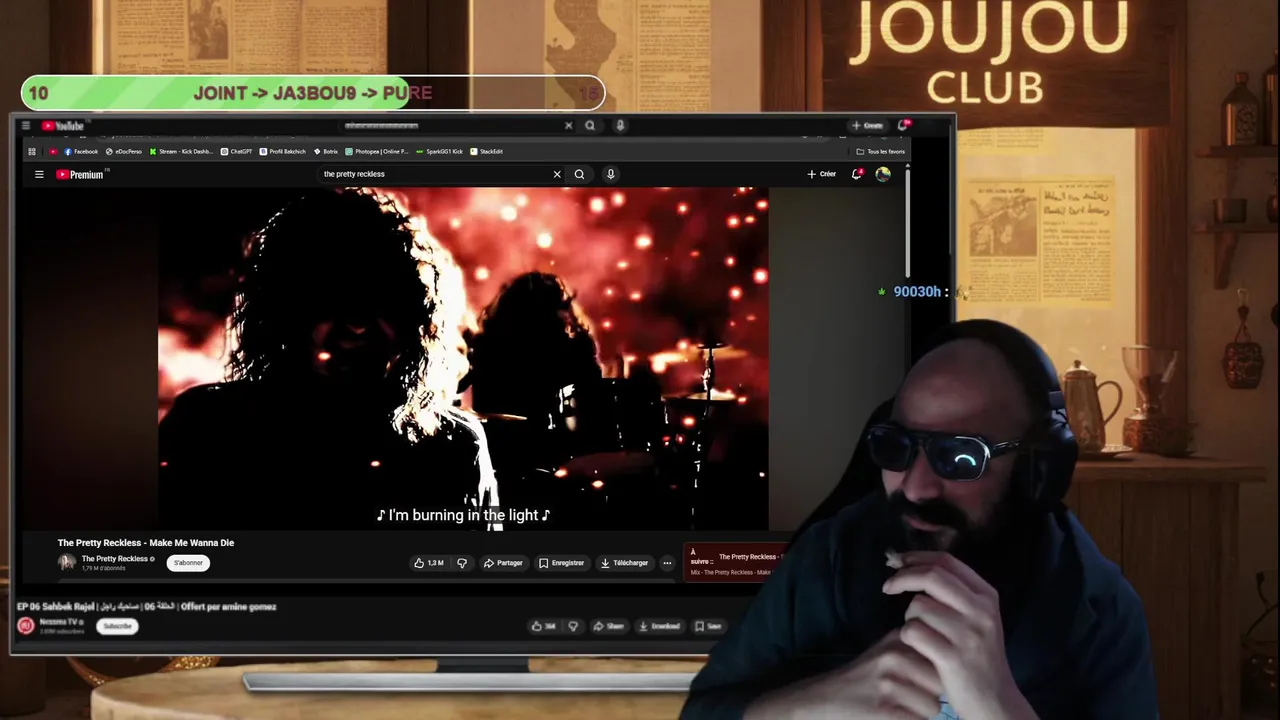Open the StackEdit bookmark

(x=487, y=152)
